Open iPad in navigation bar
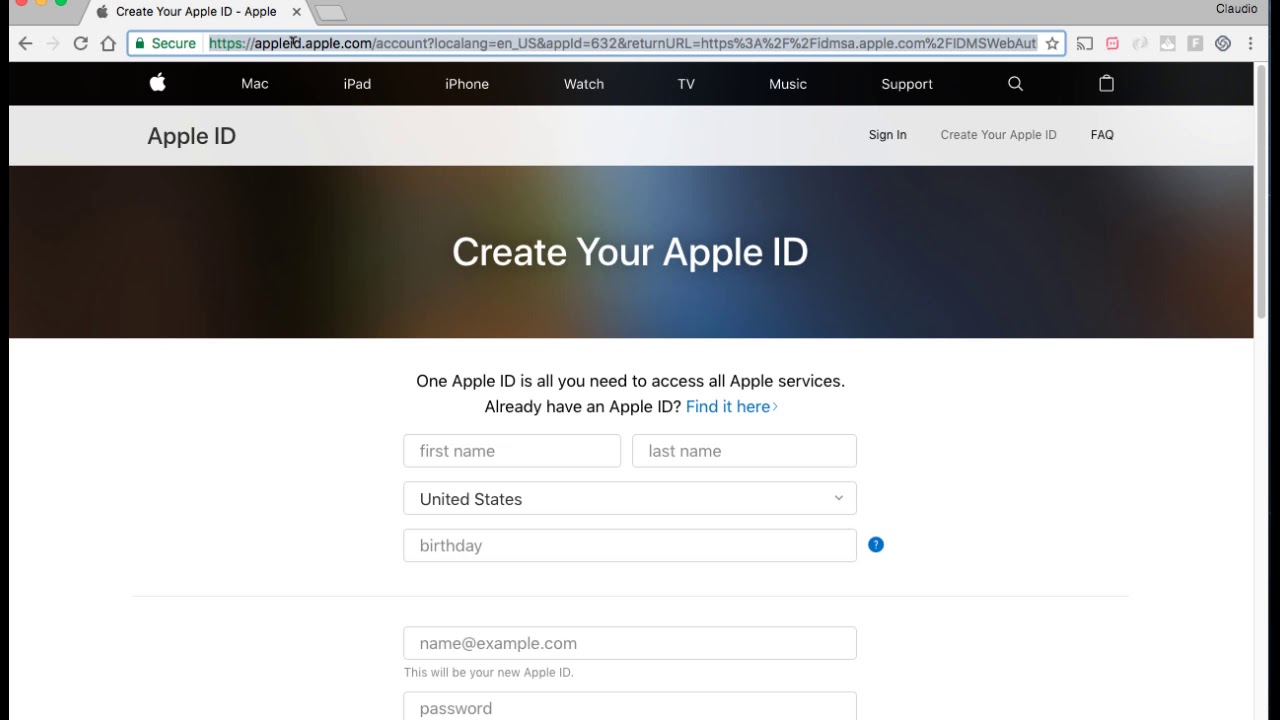Screen dimensions: 1280x720 tap(357, 84)
